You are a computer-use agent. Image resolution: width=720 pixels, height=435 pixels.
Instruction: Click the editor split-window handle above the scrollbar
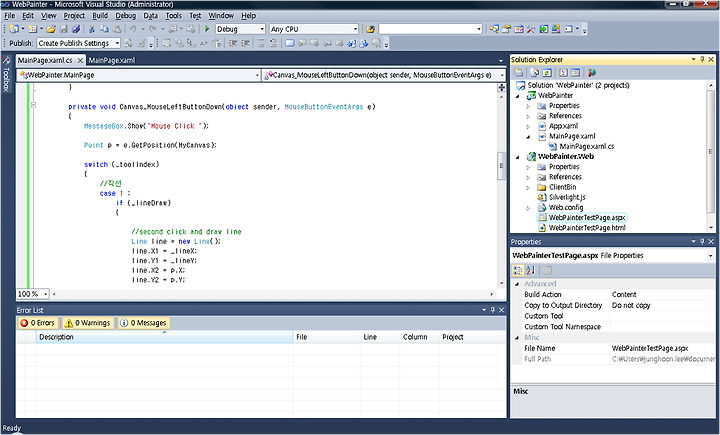tap(501, 87)
